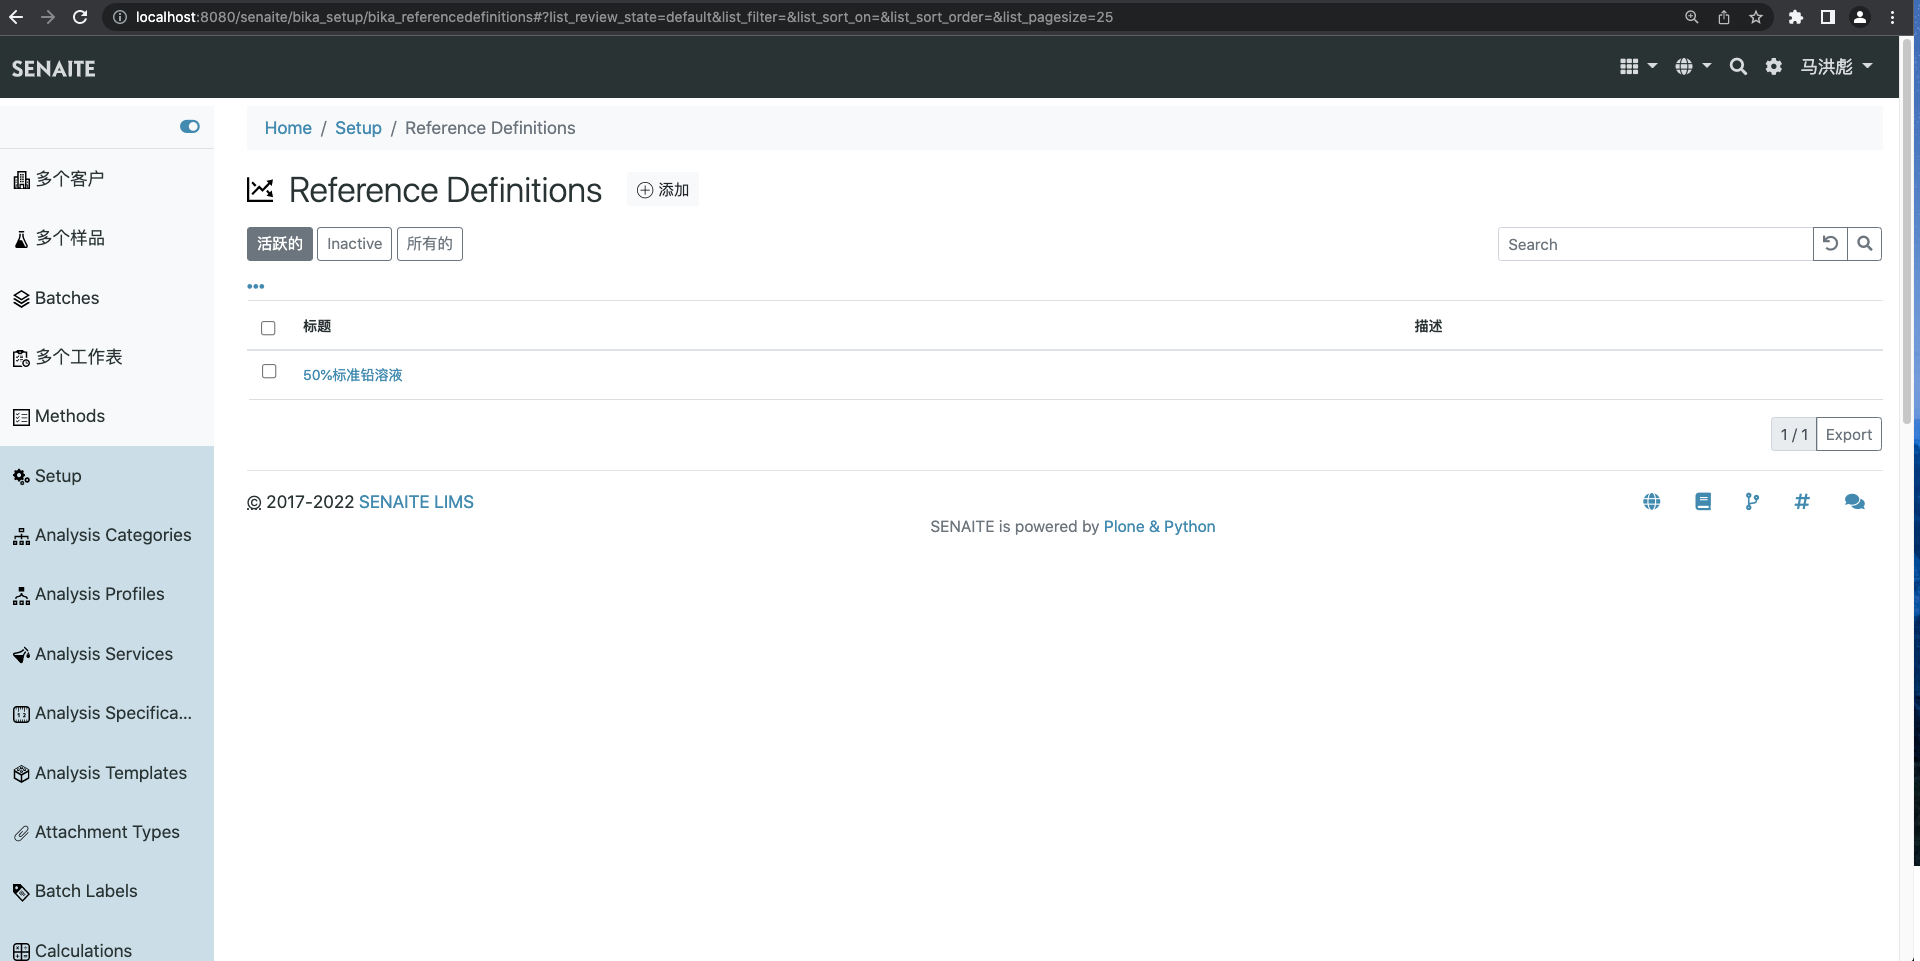Screen dimensions: 1920x961
Task: Open the 50%标准铅溶液 reference definition
Action: tap(353, 375)
